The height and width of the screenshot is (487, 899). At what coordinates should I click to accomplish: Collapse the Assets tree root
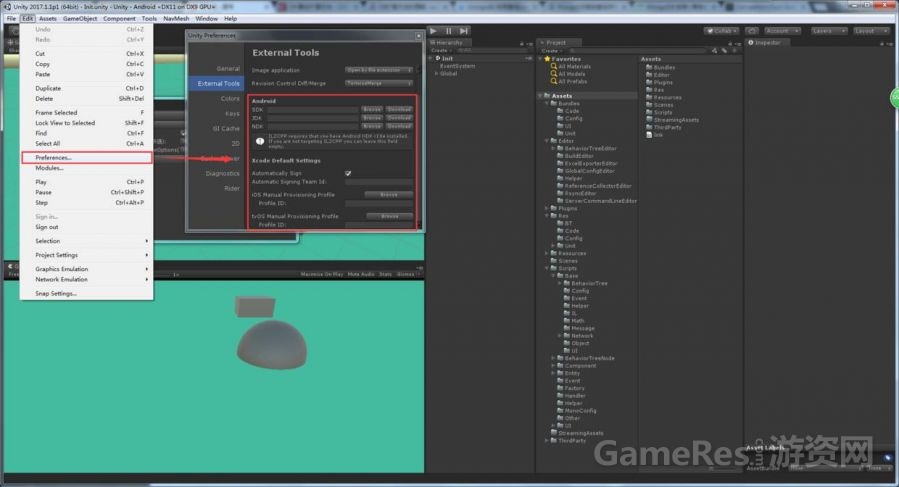click(x=540, y=96)
